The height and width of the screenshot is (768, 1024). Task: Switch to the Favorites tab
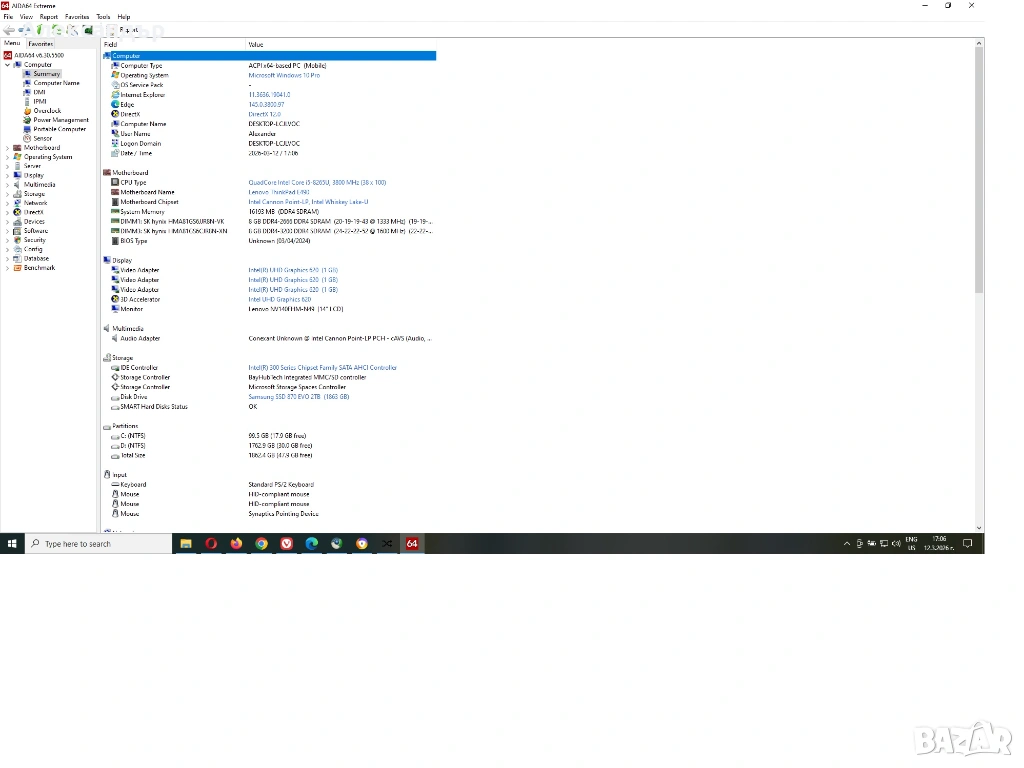point(40,44)
